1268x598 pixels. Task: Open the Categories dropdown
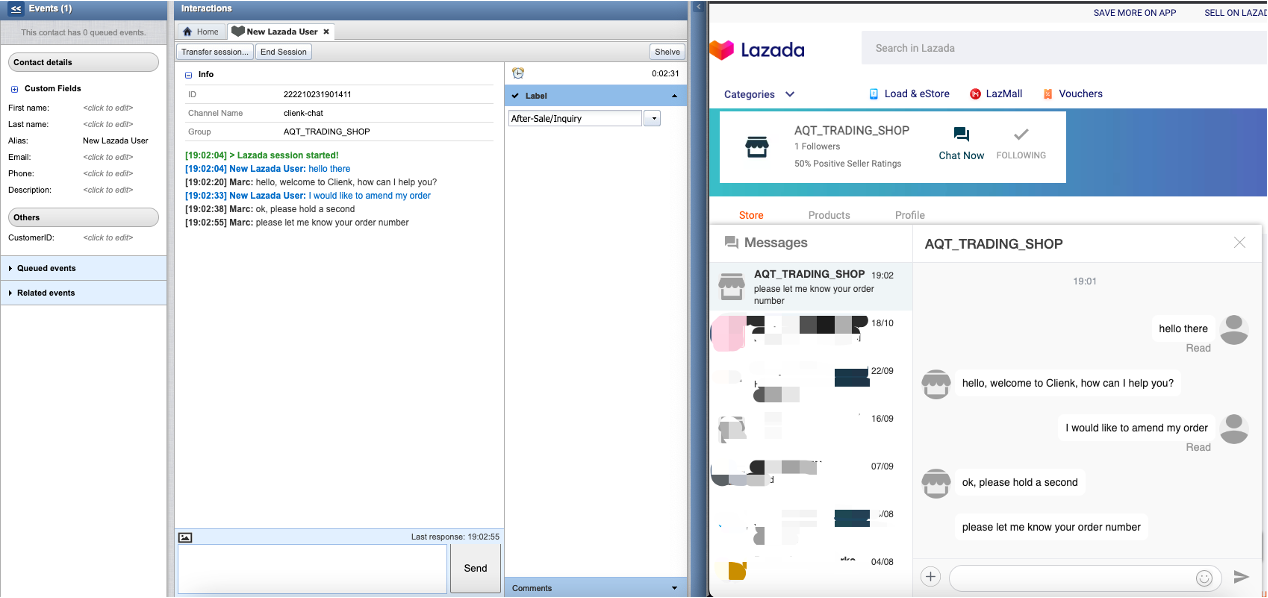click(759, 94)
